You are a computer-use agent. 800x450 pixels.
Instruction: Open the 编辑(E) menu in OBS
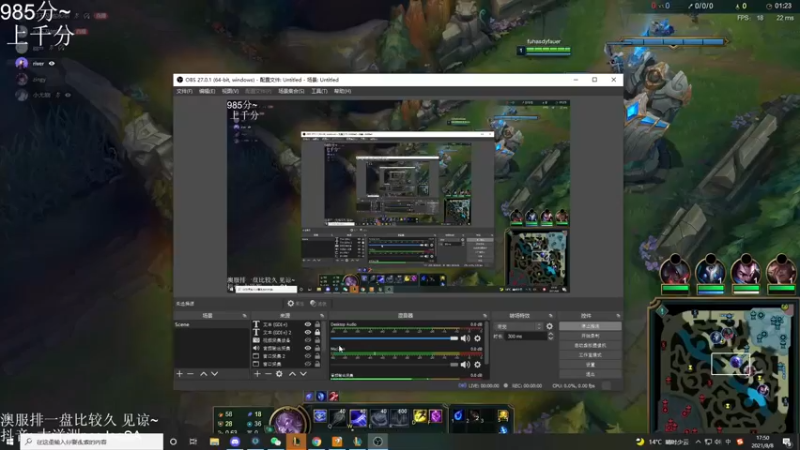coord(207,91)
